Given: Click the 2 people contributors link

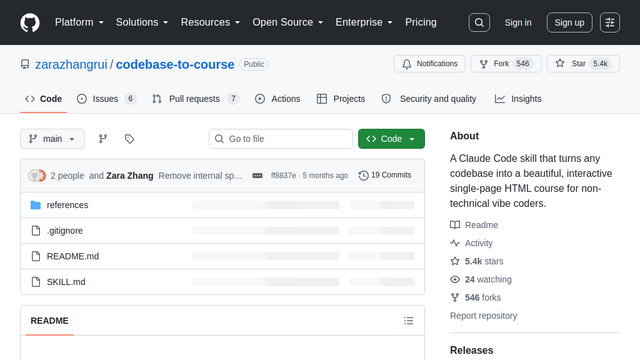Looking at the screenshot, I should 67,176.
